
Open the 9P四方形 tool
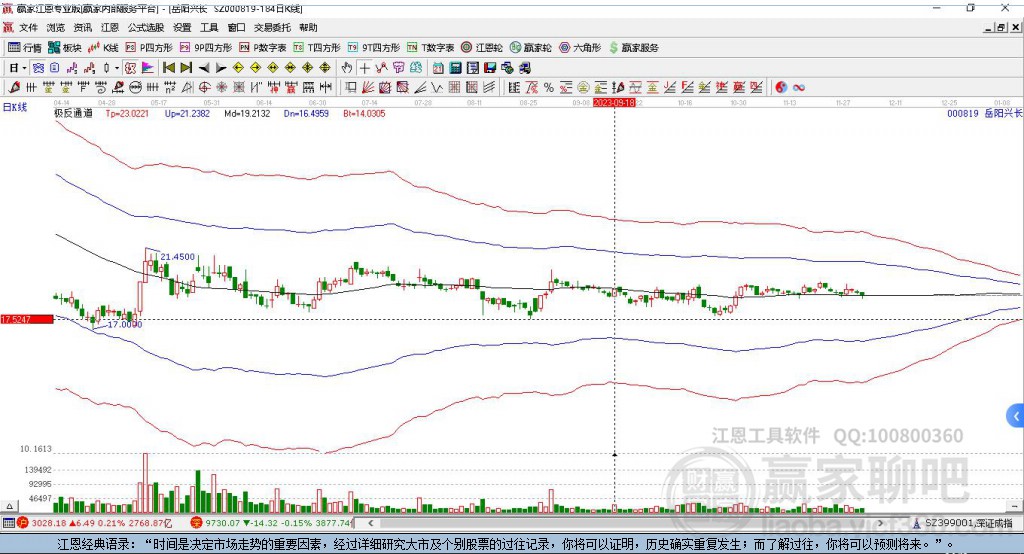pyautogui.click(x=206, y=48)
